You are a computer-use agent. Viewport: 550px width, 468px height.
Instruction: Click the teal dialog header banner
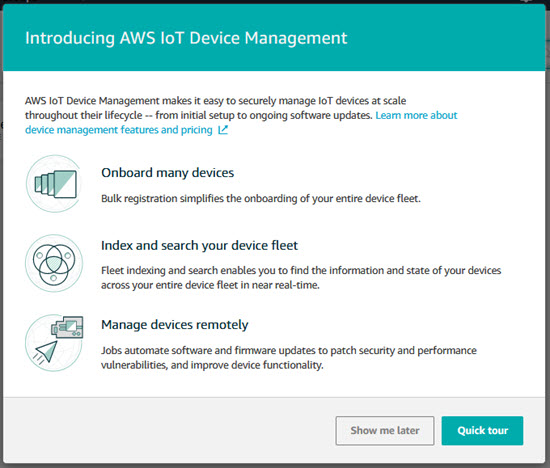[x=274, y=38]
